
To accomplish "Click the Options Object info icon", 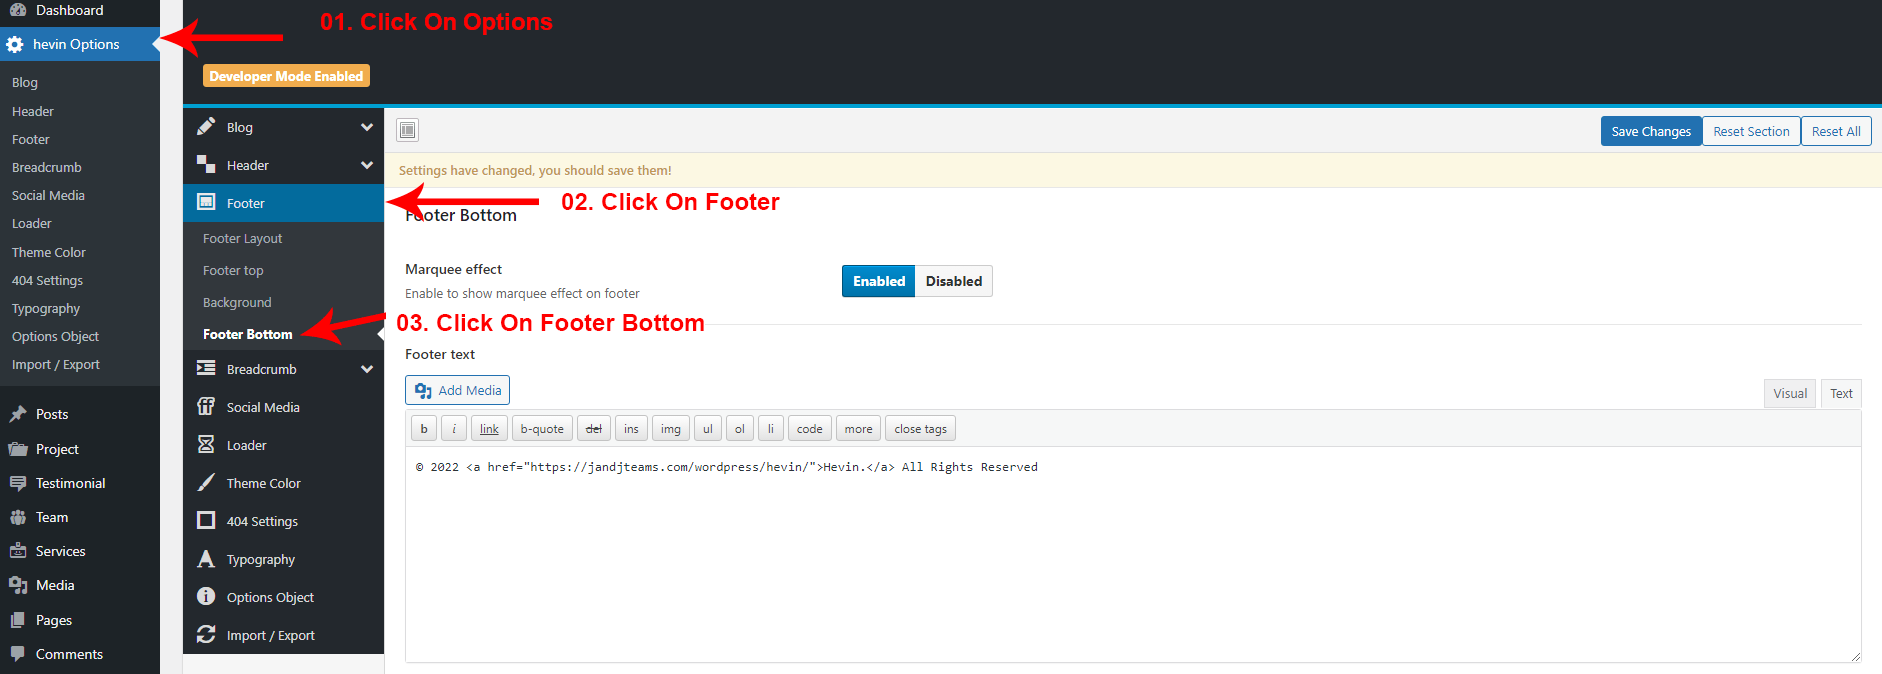I will coord(206,596).
